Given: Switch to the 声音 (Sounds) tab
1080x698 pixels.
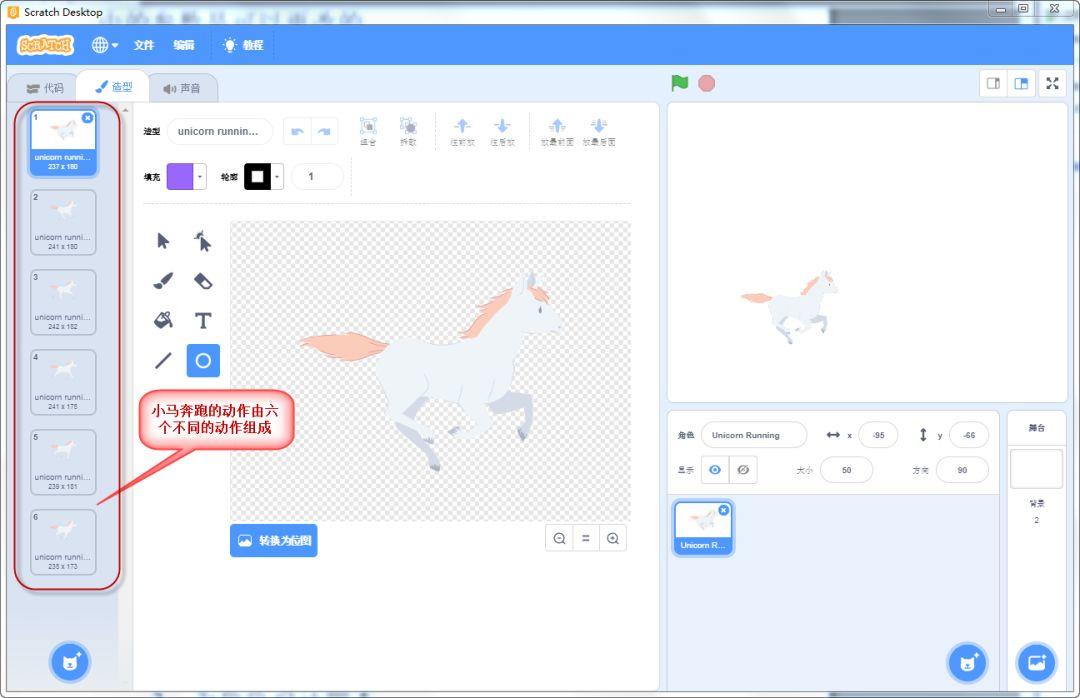Looking at the screenshot, I should click(182, 88).
